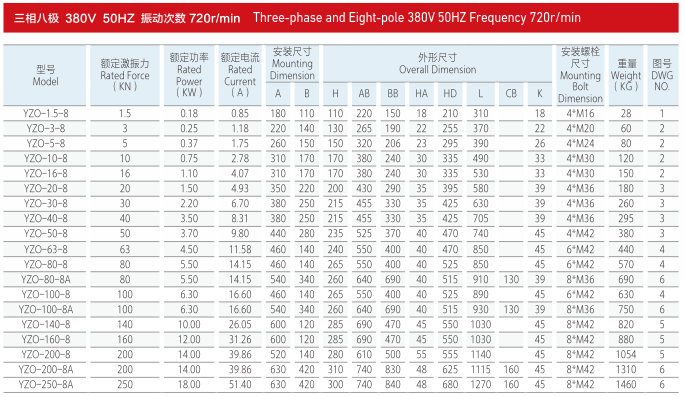This screenshot has height=397, width=685.
Task: Click the Weight (KG) column header
Action: pos(626,75)
